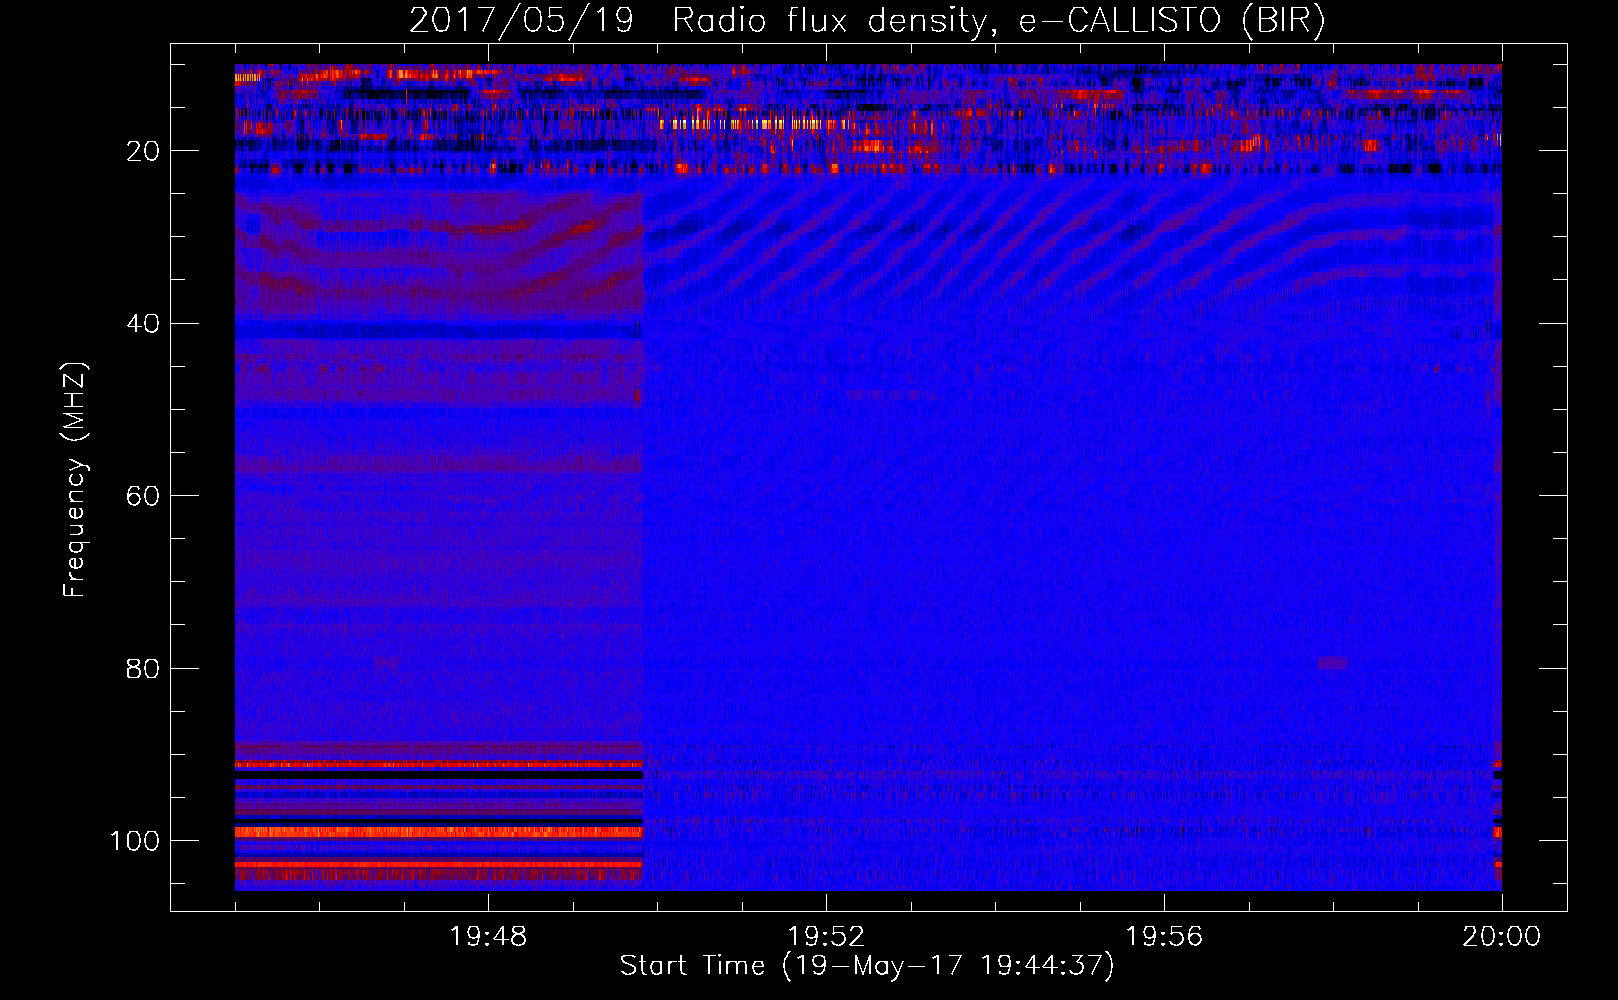The image size is (1618, 1000).
Task: Click the '20' frequency tick label
Action: pos(143,151)
